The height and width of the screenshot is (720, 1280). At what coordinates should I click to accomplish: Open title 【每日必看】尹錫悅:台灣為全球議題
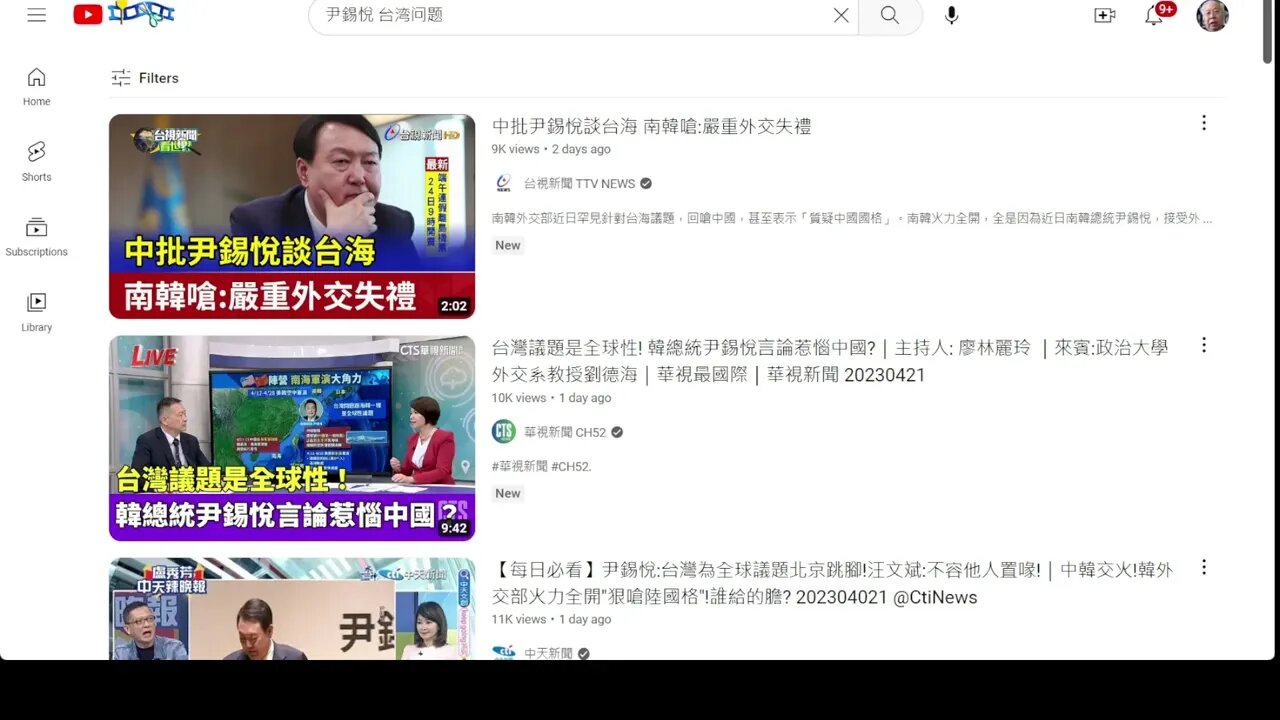(832, 583)
